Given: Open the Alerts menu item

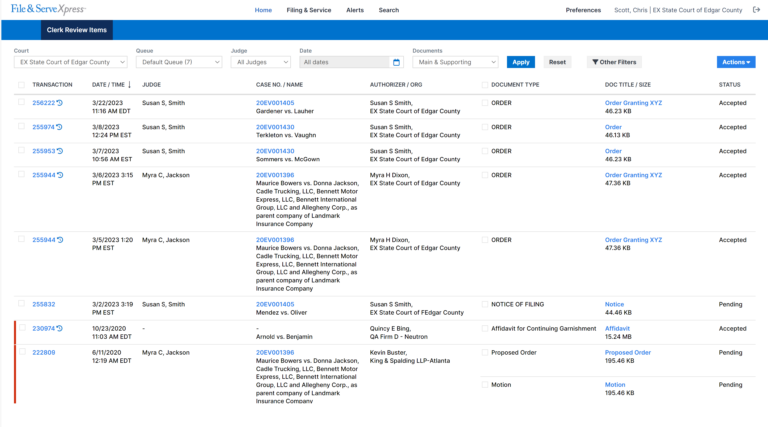Looking at the screenshot, I should click(355, 10).
